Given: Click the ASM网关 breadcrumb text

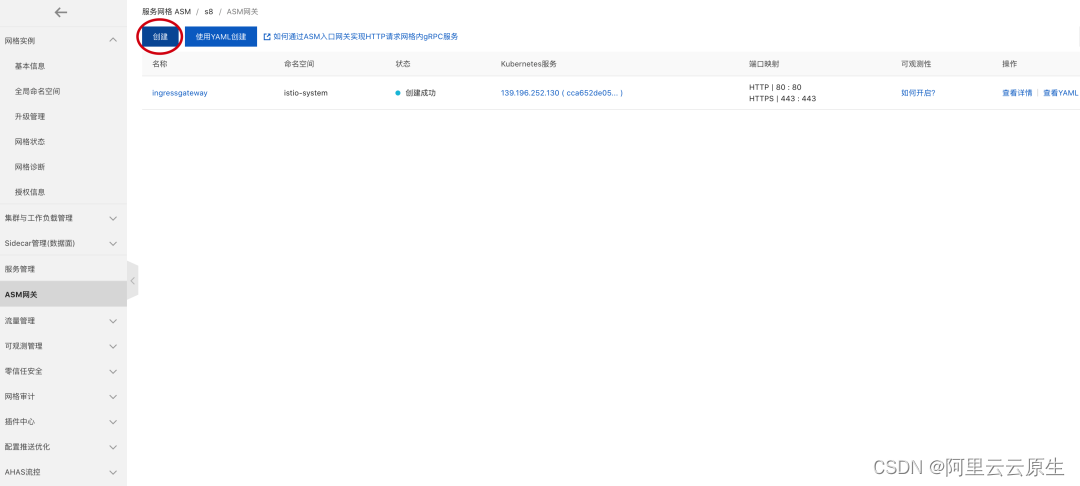Looking at the screenshot, I should coord(242,12).
